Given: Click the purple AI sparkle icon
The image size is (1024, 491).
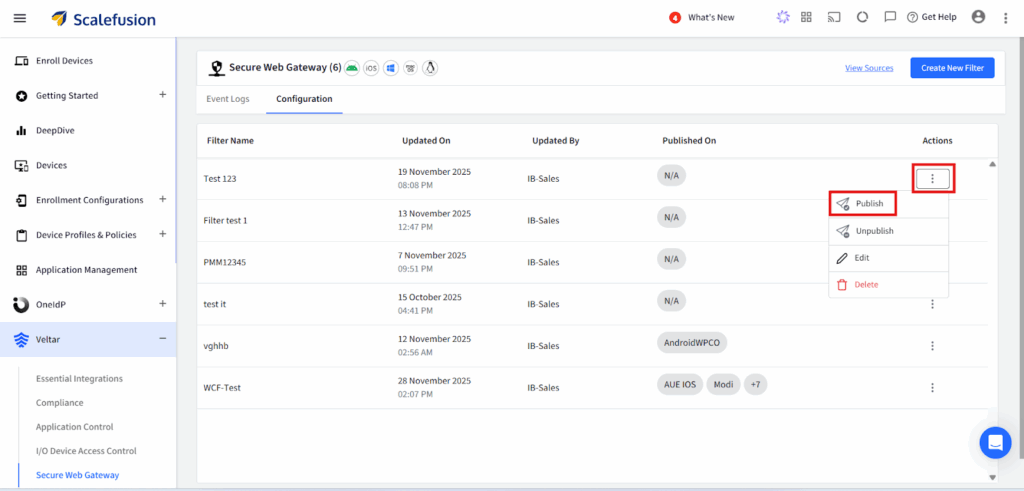Looking at the screenshot, I should 781,17.
